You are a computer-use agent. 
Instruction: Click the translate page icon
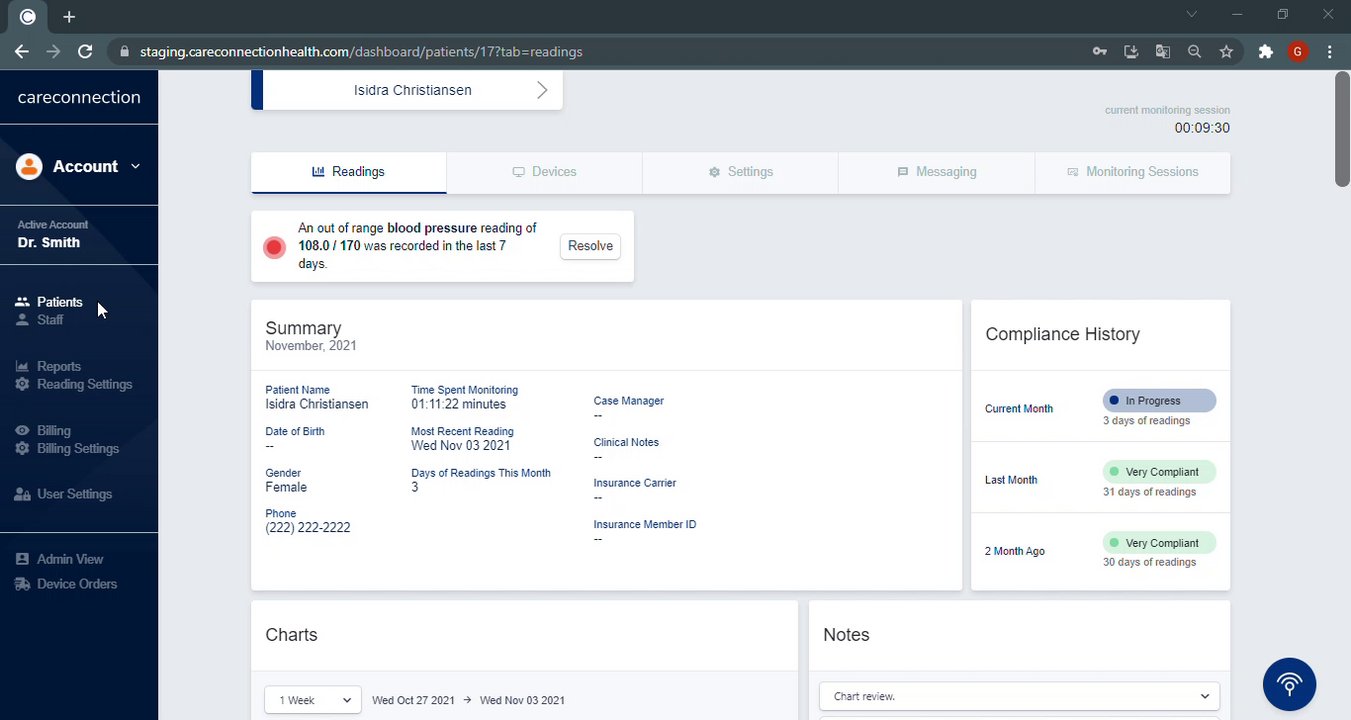pyautogui.click(x=1163, y=51)
